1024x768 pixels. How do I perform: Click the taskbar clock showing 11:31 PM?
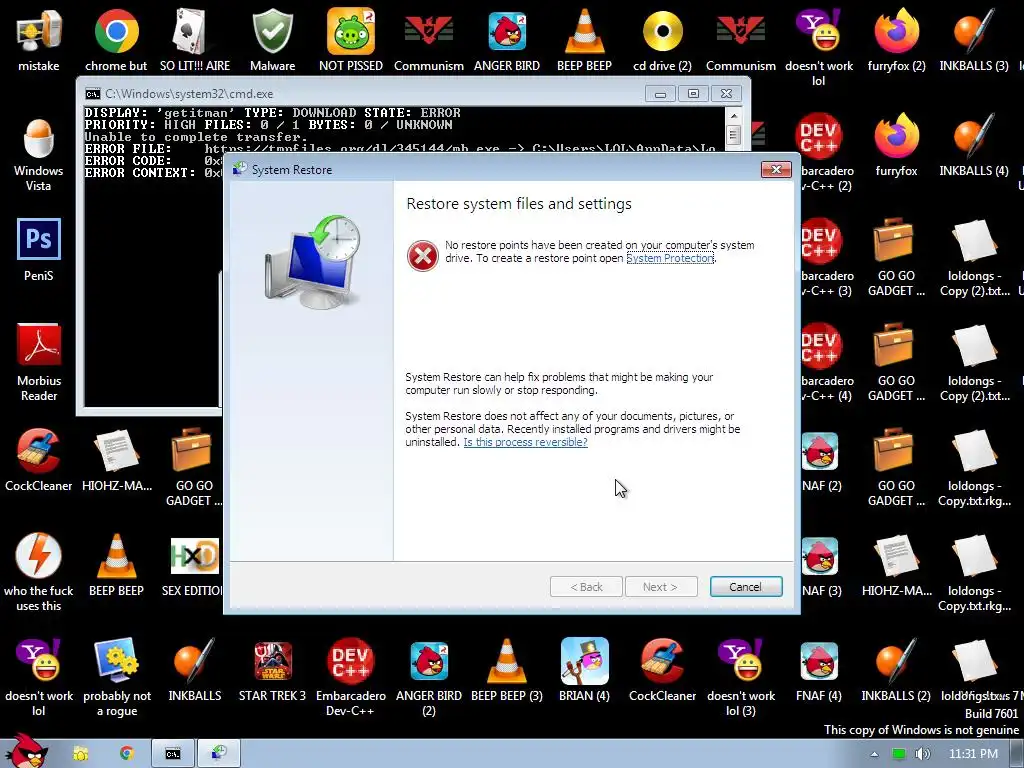[x=972, y=754]
